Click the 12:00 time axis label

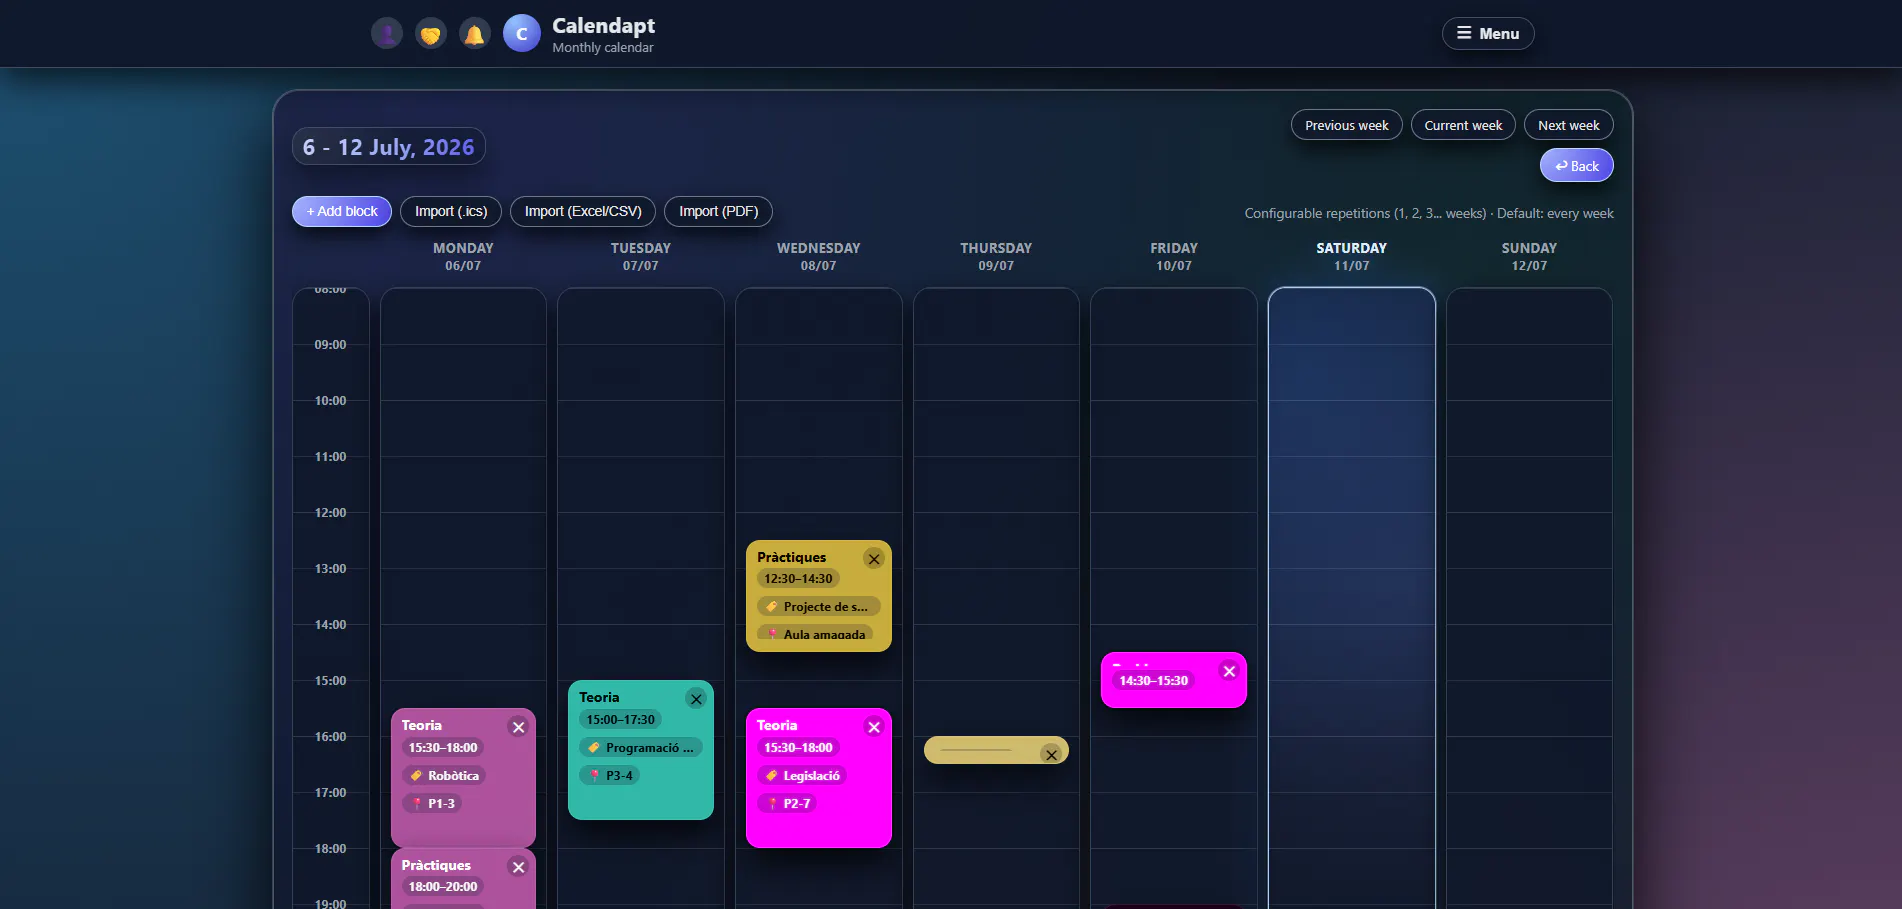330,512
